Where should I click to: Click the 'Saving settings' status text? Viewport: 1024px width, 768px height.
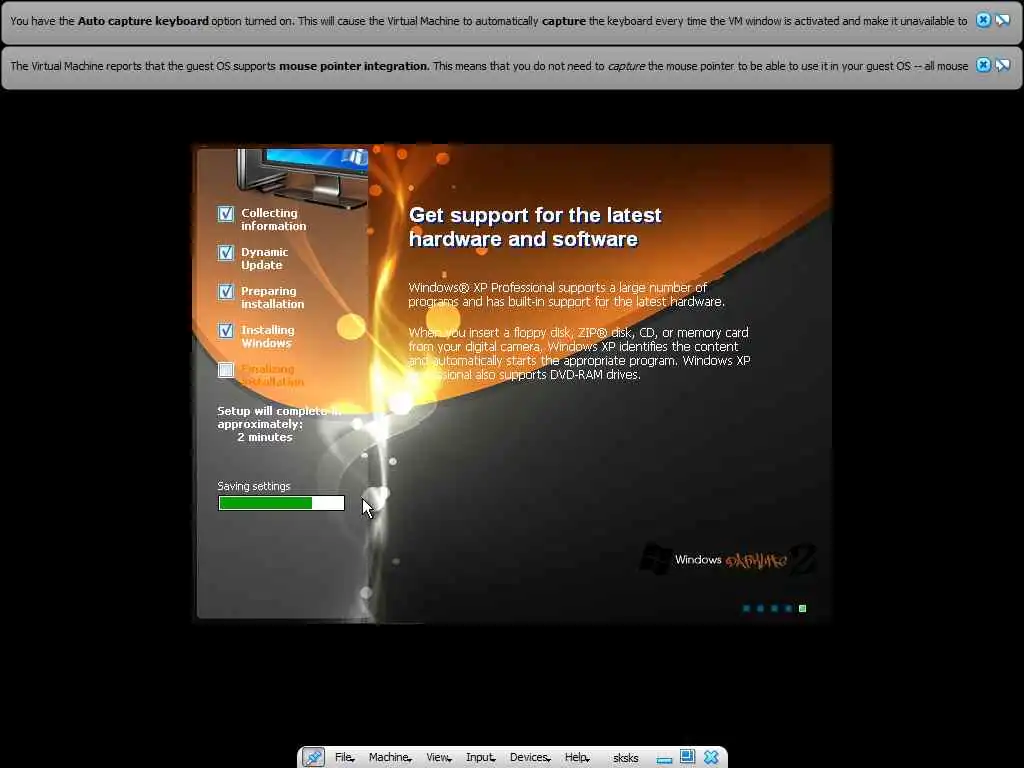[x=254, y=487]
